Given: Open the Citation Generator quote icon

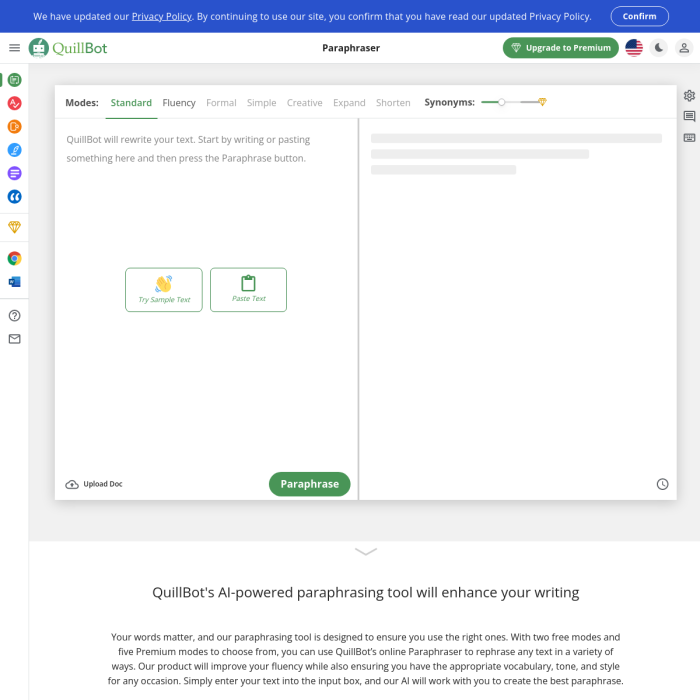Looking at the screenshot, I should (x=14, y=197).
